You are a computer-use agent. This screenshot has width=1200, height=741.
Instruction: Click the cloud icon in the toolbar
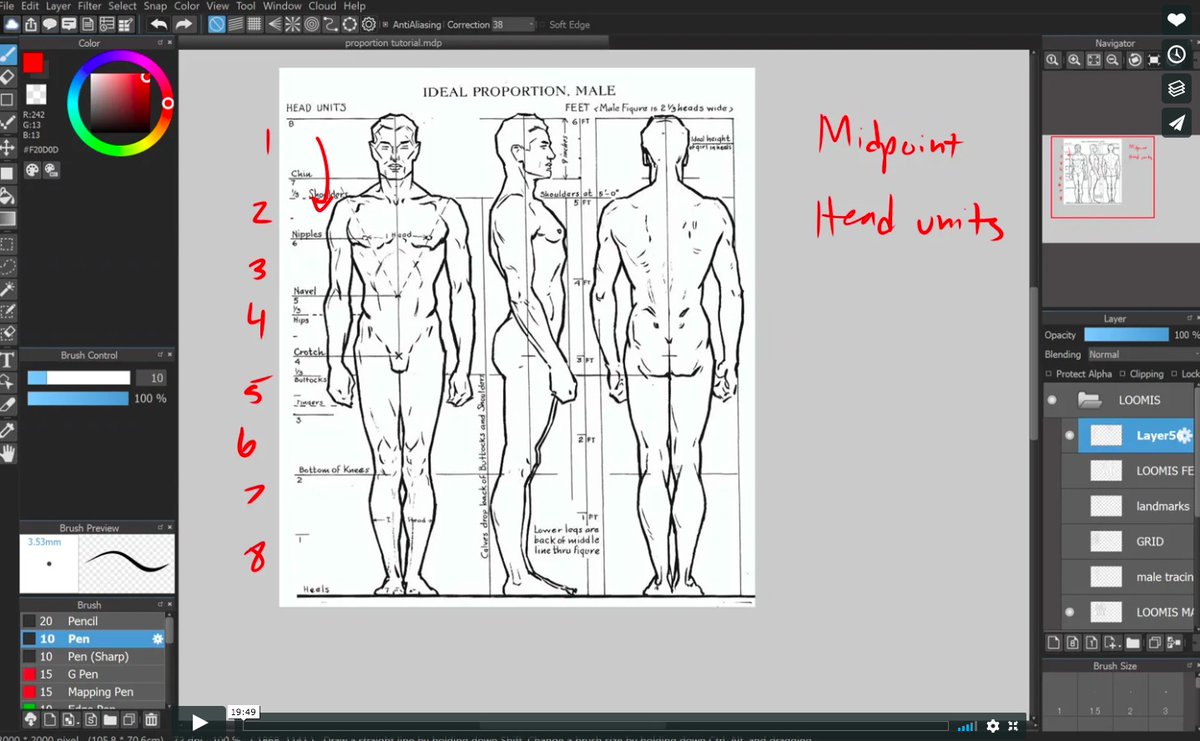click(x=10, y=24)
